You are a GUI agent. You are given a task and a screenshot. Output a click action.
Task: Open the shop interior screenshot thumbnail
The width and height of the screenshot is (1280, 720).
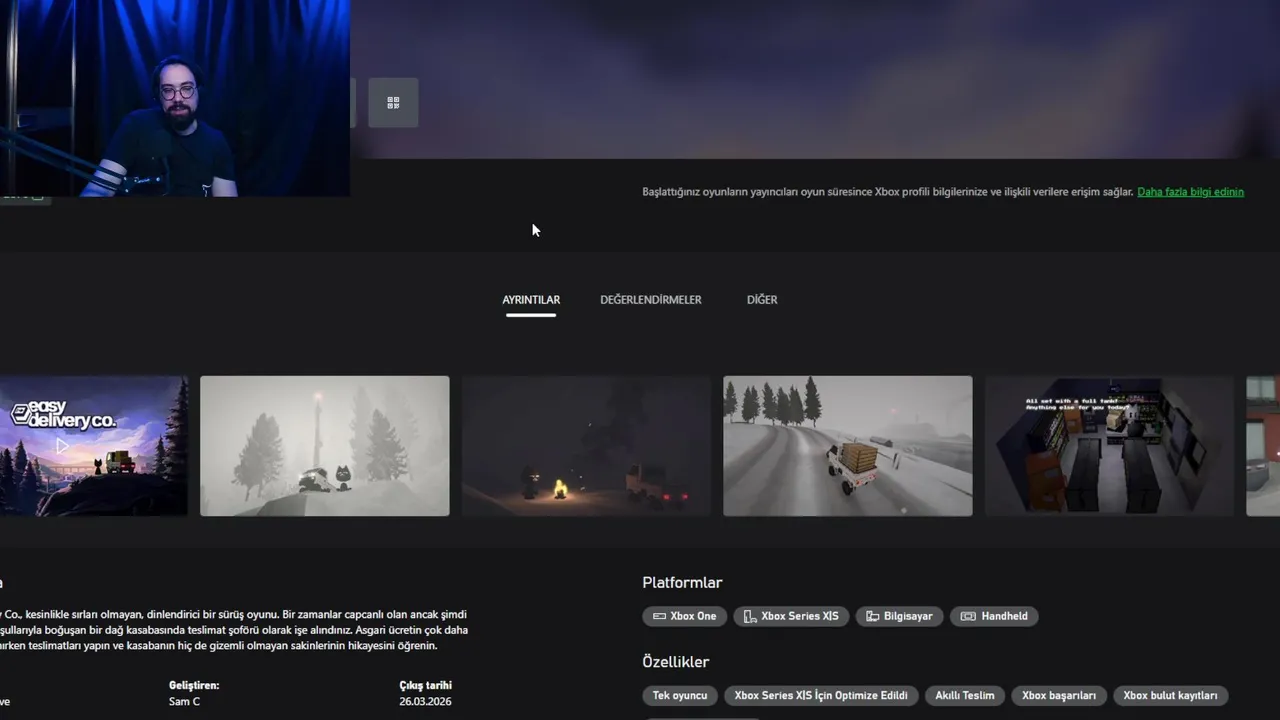pyautogui.click(x=1109, y=446)
